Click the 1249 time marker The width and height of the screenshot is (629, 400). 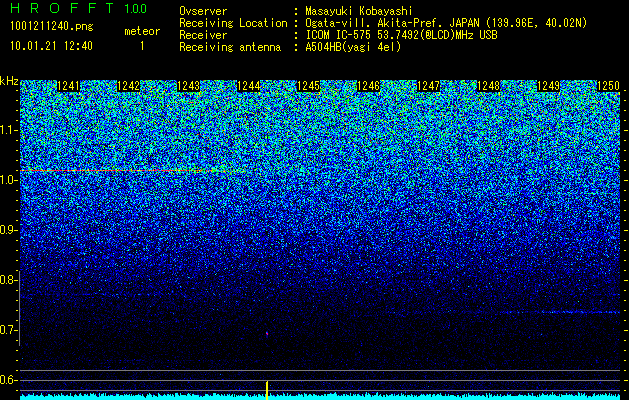[548, 86]
